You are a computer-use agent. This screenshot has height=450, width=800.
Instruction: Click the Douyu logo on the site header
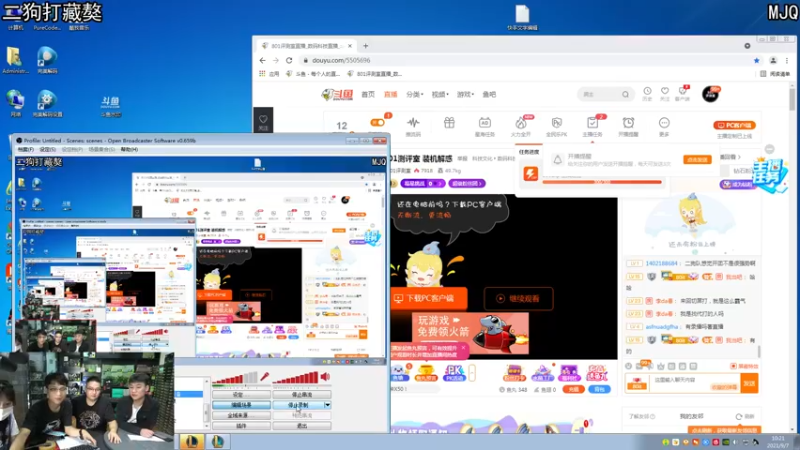[x=337, y=94]
